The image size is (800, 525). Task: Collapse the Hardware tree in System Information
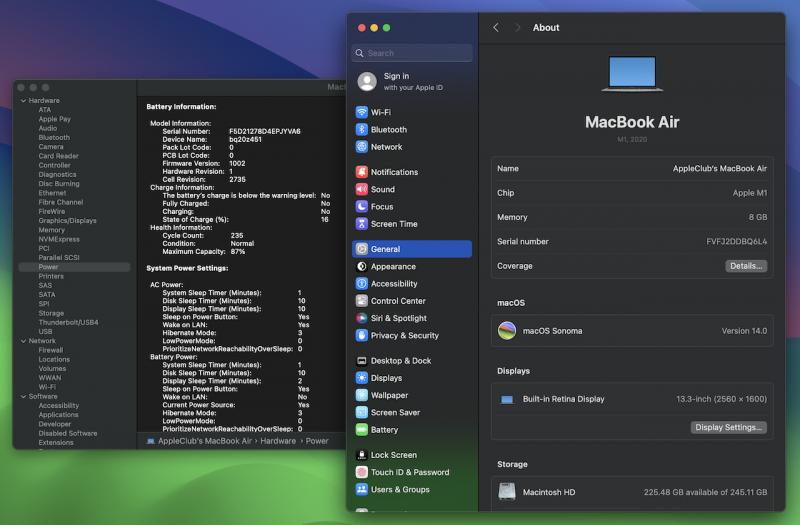click(x=23, y=101)
